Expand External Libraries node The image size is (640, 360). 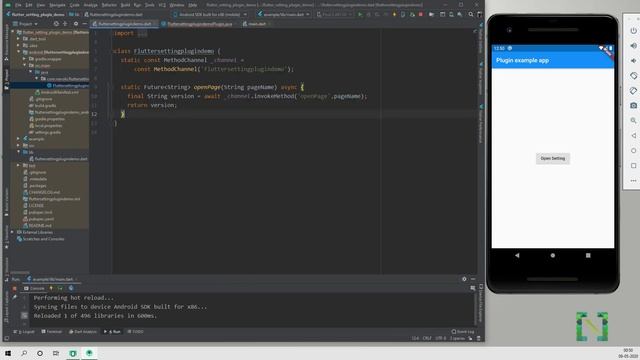[x=13, y=232]
